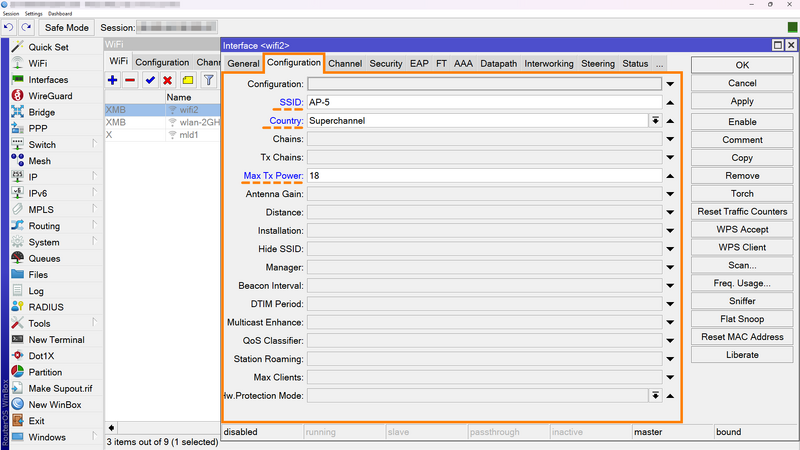800x450 pixels.
Task: Expand the Chains field arrow
Action: point(670,139)
